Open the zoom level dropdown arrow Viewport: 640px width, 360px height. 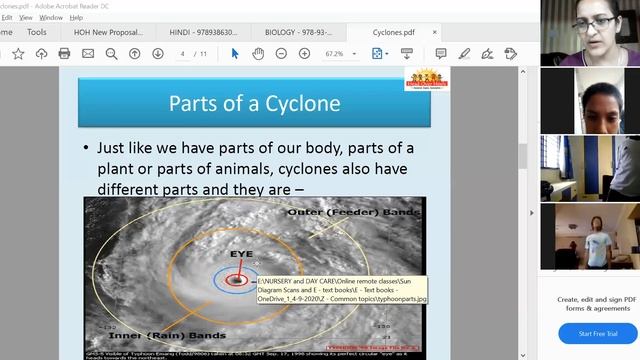(x=354, y=54)
